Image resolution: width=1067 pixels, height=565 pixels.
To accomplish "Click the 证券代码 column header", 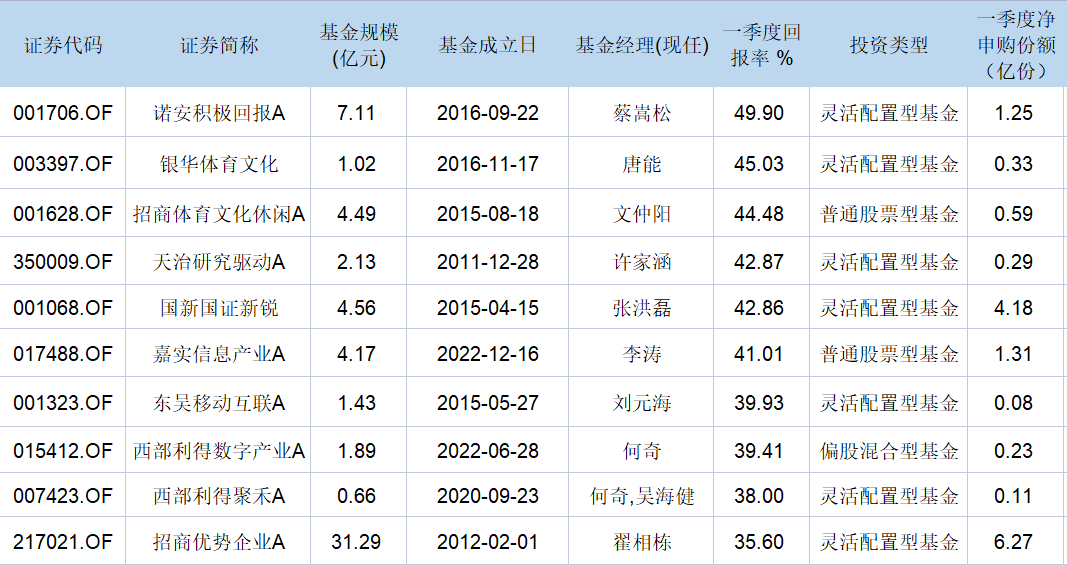I will pyautogui.click(x=63, y=45).
